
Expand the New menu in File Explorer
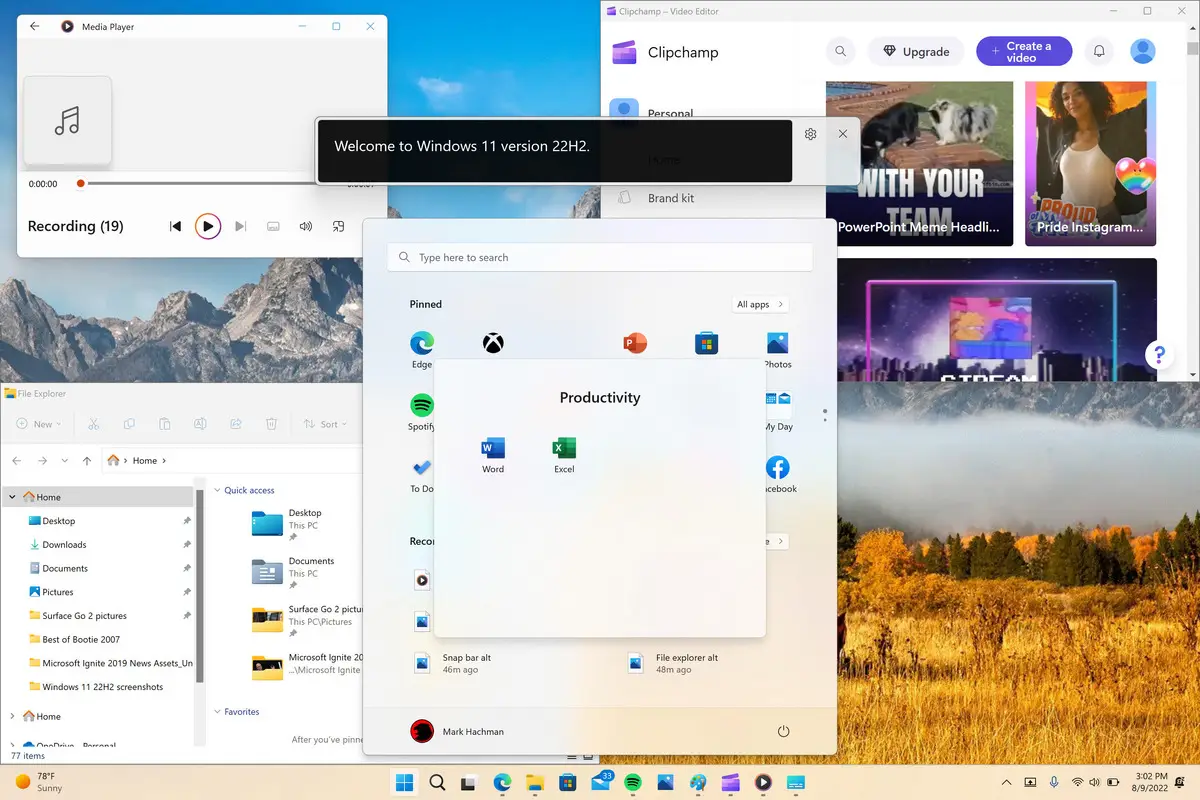38,423
